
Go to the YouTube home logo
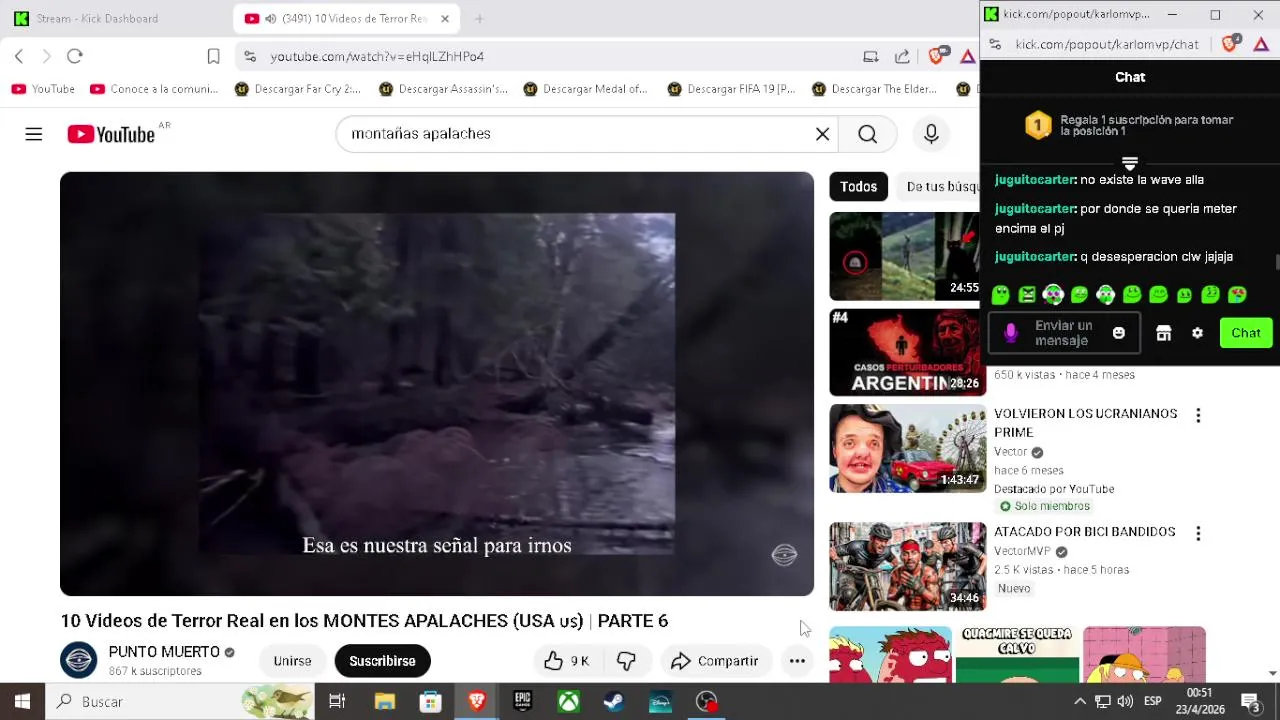click(111, 134)
